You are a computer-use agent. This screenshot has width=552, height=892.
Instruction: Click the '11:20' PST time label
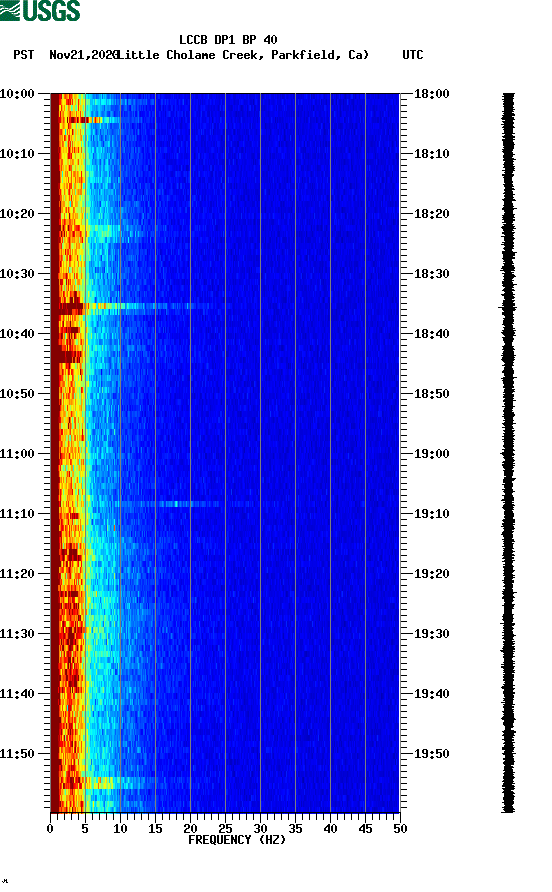pyautogui.click(x=17, y=573)
